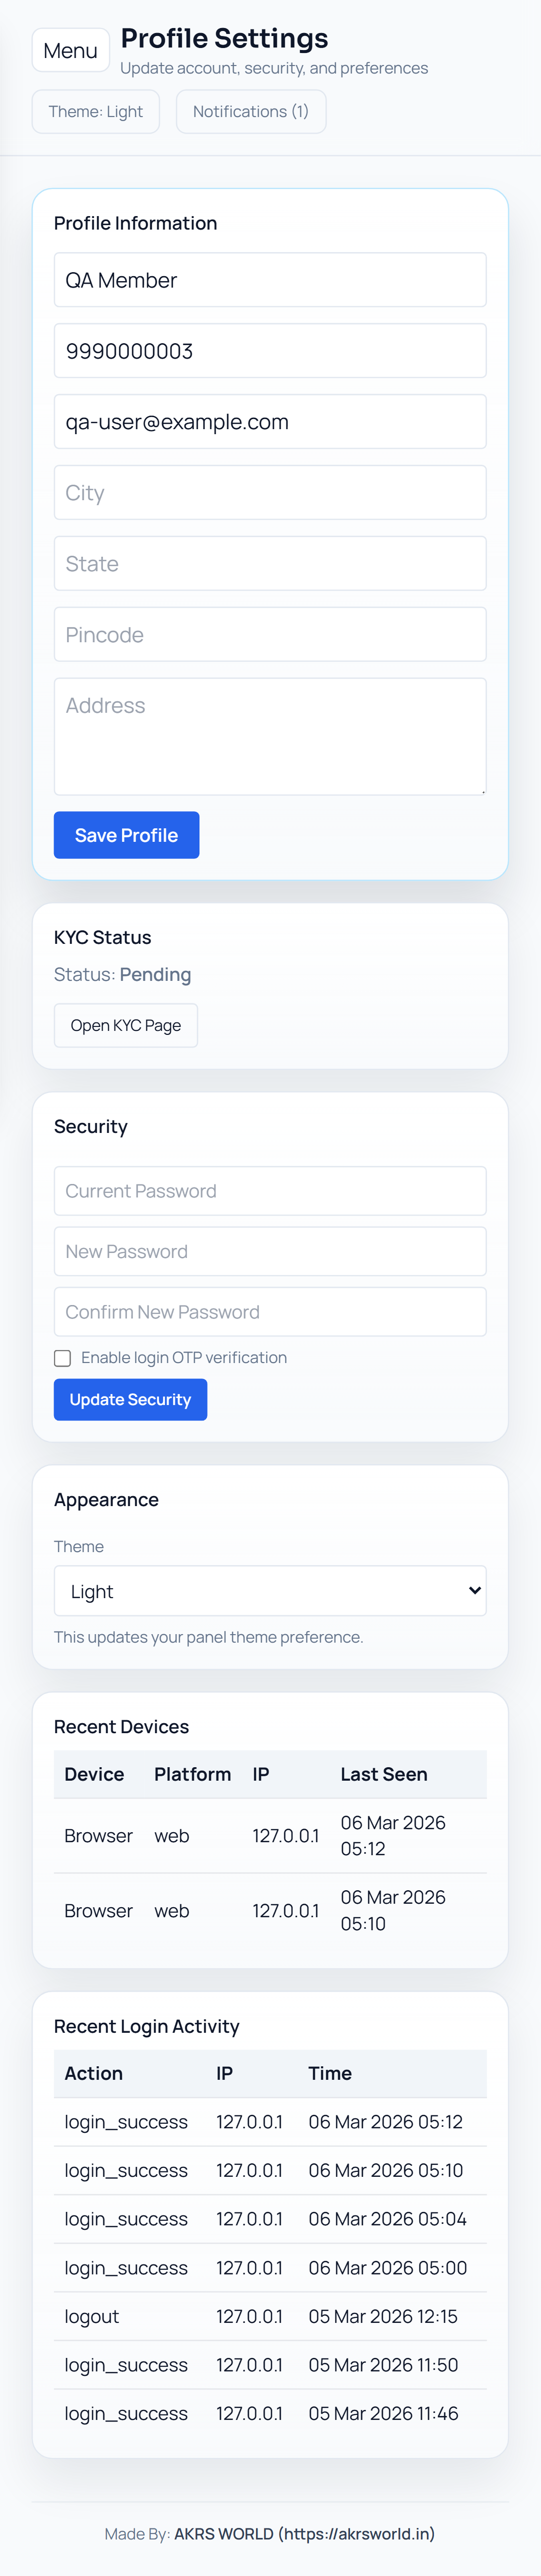Viewport: 541px width, 2576px height.
Task: Focus the City input field
Action: (270, 493)
